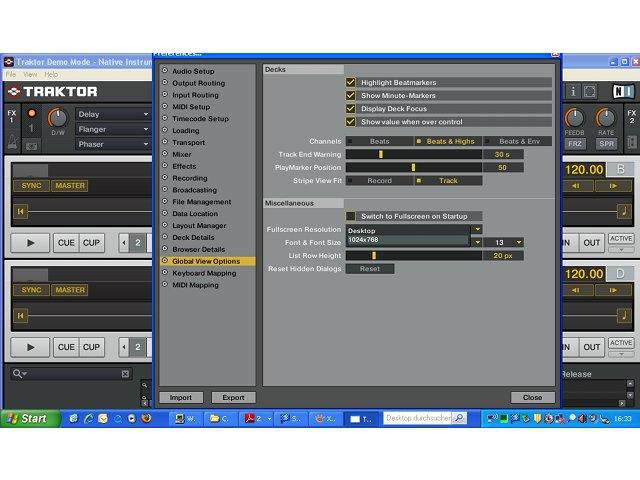Click the metronome icon under FX 1
Viewport: 640px width, 480px height.
tap(13, 142)
